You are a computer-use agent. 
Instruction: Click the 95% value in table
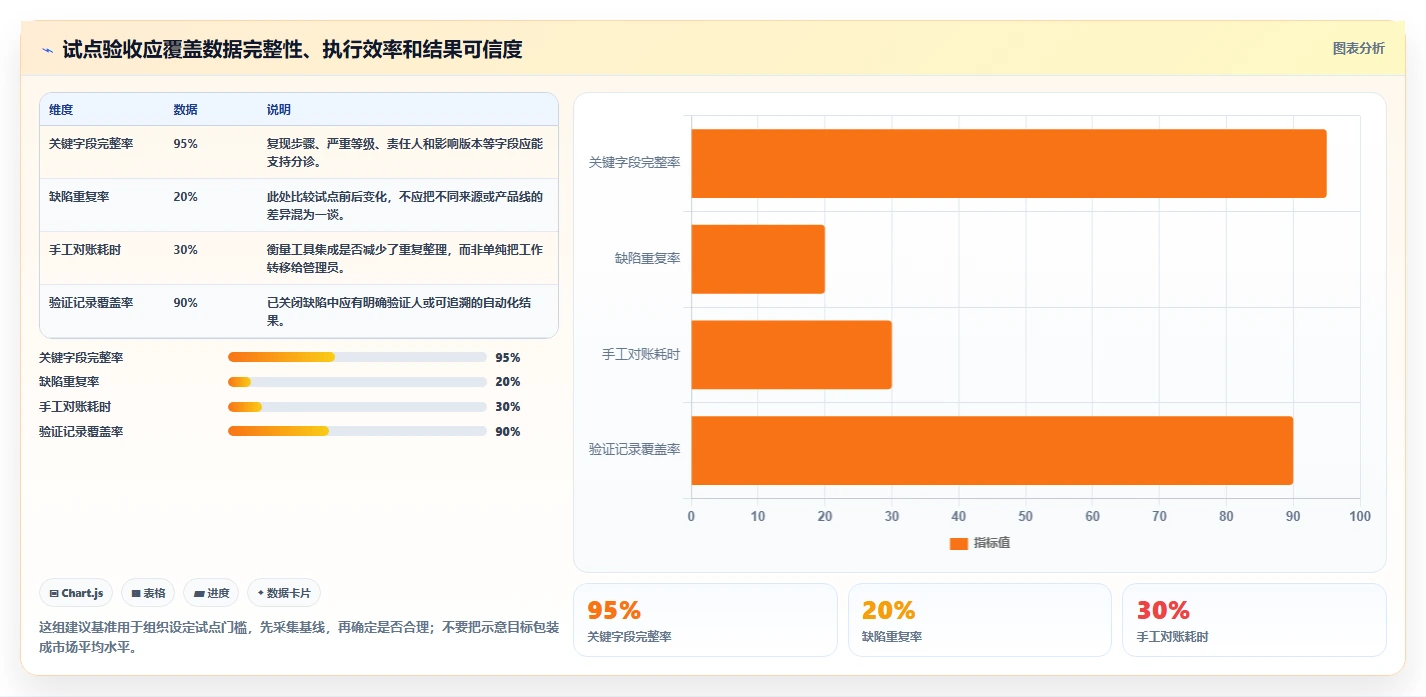185,144
